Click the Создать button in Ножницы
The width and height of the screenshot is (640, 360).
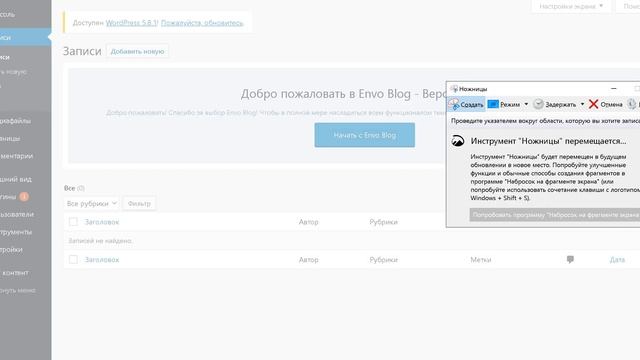tap(466, 104)
